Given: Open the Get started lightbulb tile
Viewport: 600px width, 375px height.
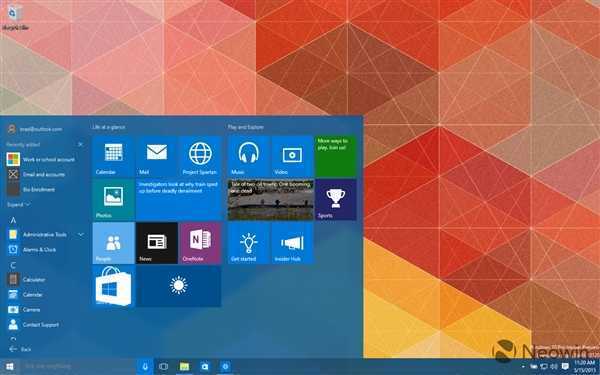Looking at the screenshot, I should coord(249,243).
